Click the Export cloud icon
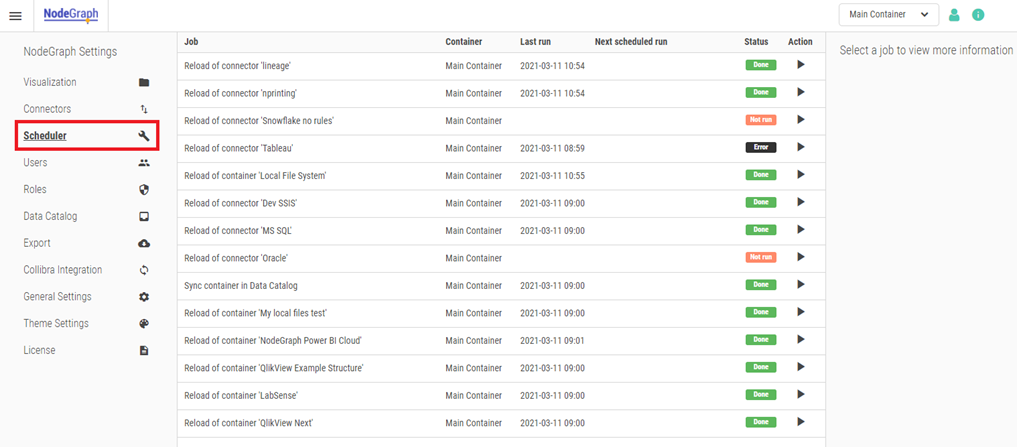Viewport: 1017px width, 447px height. (144, 243)
